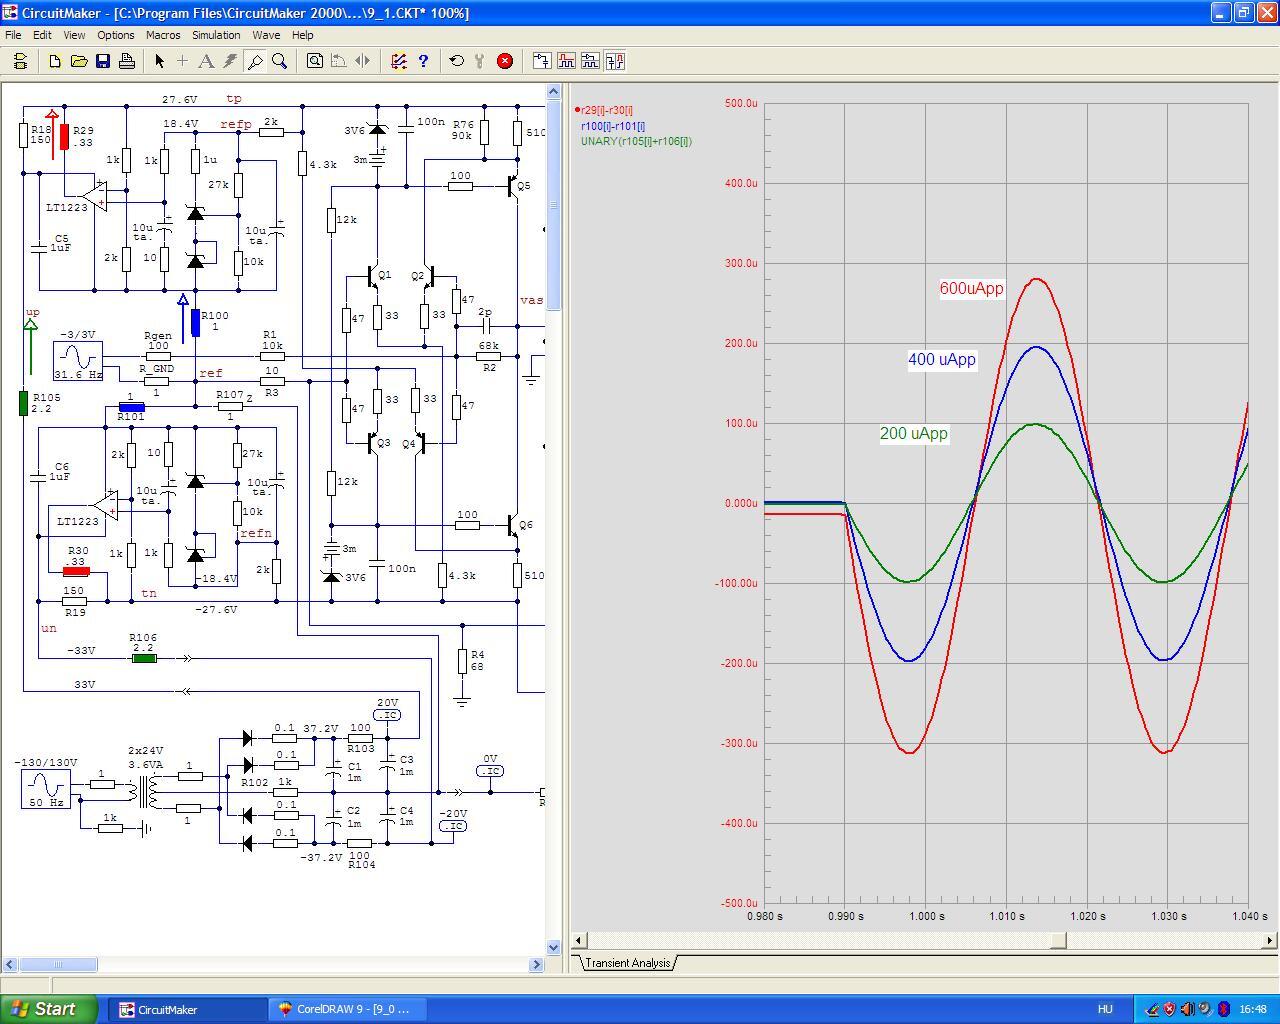
Task: Click the New file icon
Action: click(x=55, y=61)
